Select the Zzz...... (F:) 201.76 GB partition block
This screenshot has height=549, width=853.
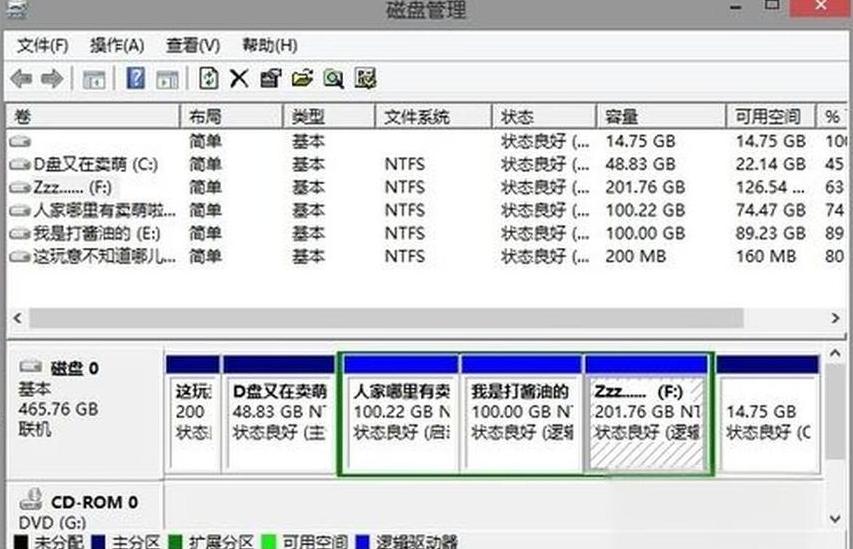[647, 414]
